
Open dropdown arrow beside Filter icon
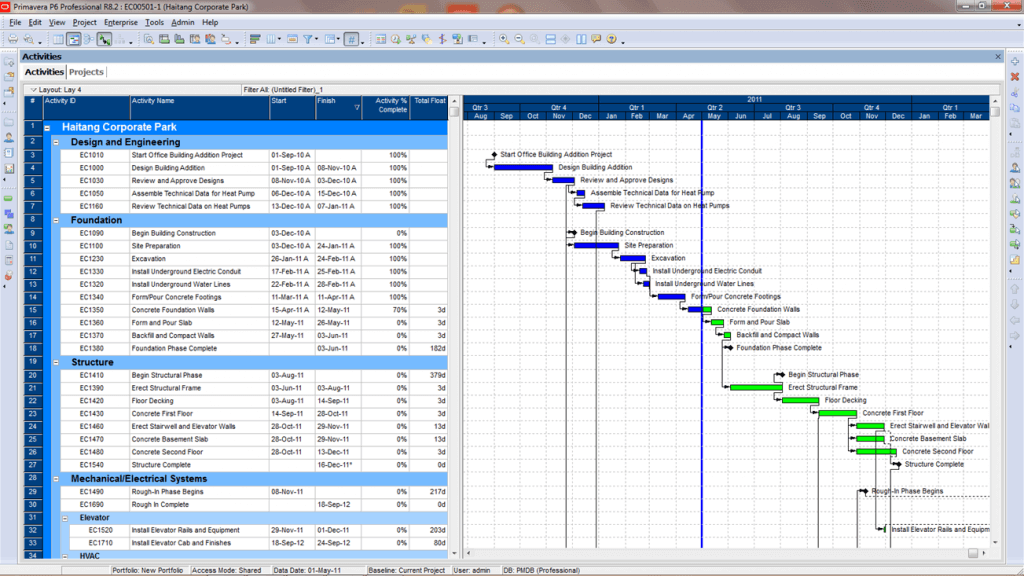click(317, 40)
